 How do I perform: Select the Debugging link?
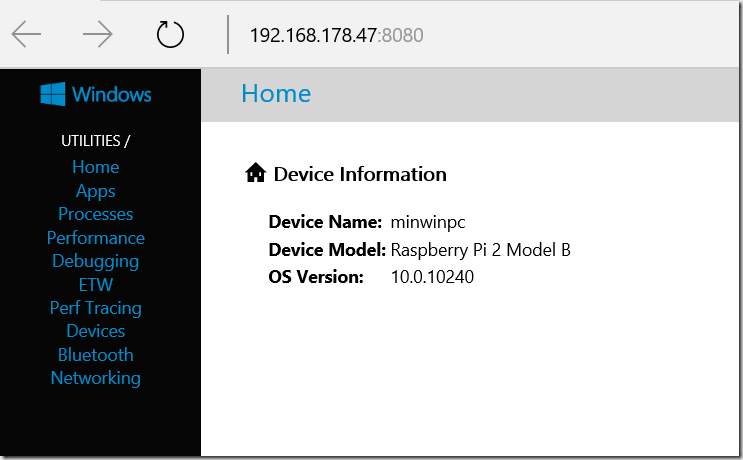click(96, 262)
